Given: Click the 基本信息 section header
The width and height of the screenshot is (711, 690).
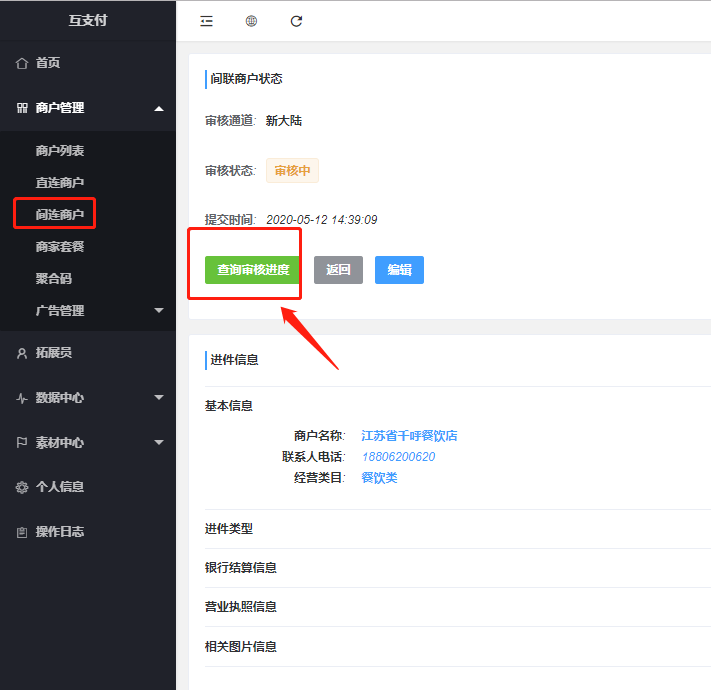Looking at the screenshot, I should (229, 405).
